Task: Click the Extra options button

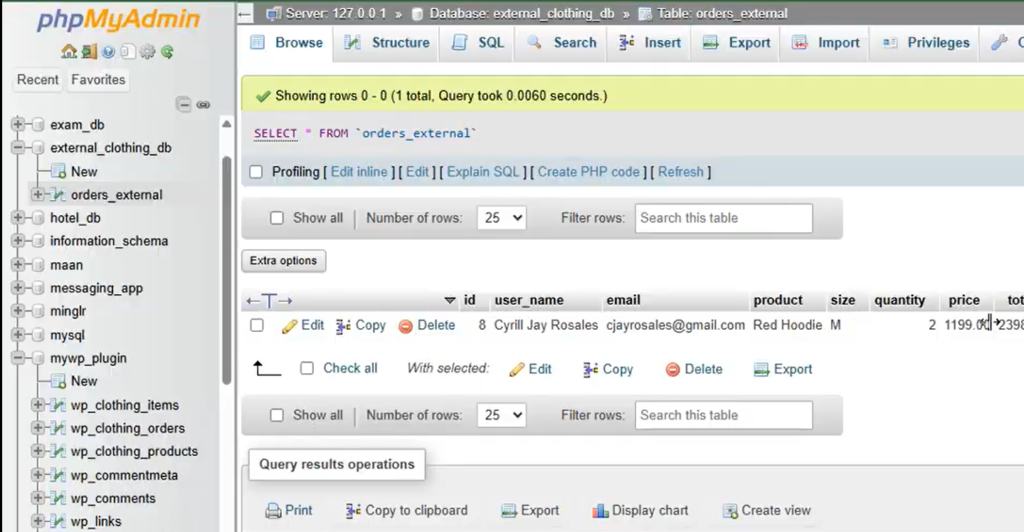Action: coord(283,261)
